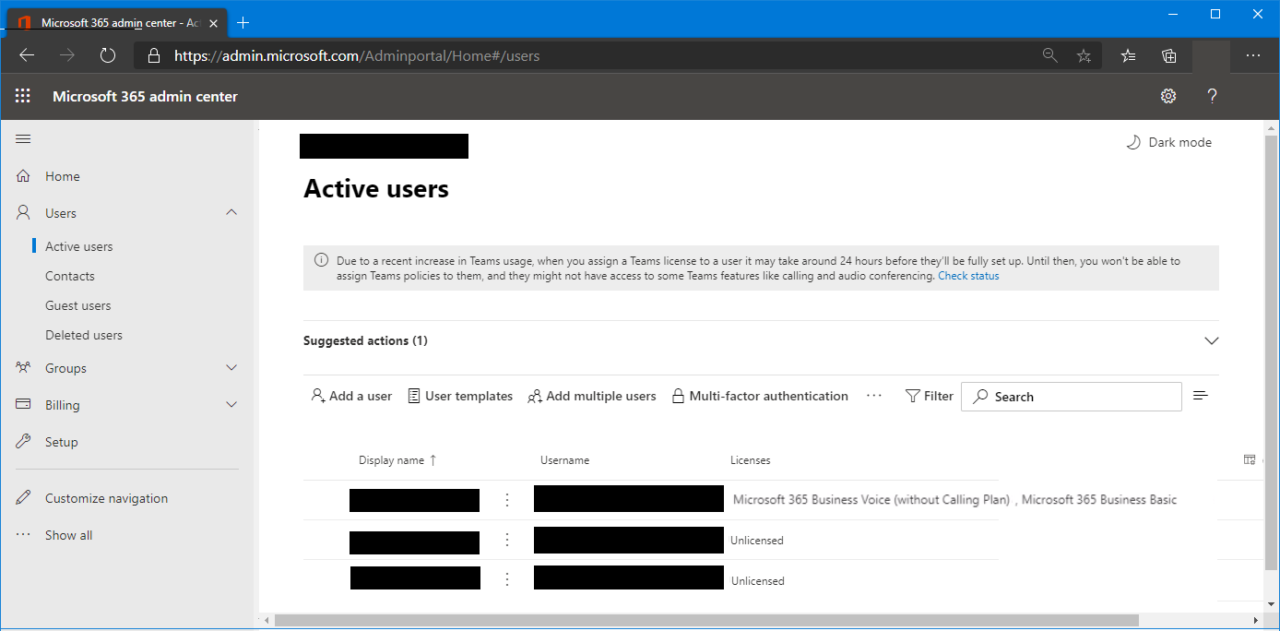Open more actions via the toolbar ellipsis
This screenshot has width=1280, height=631.
(874, 396)
